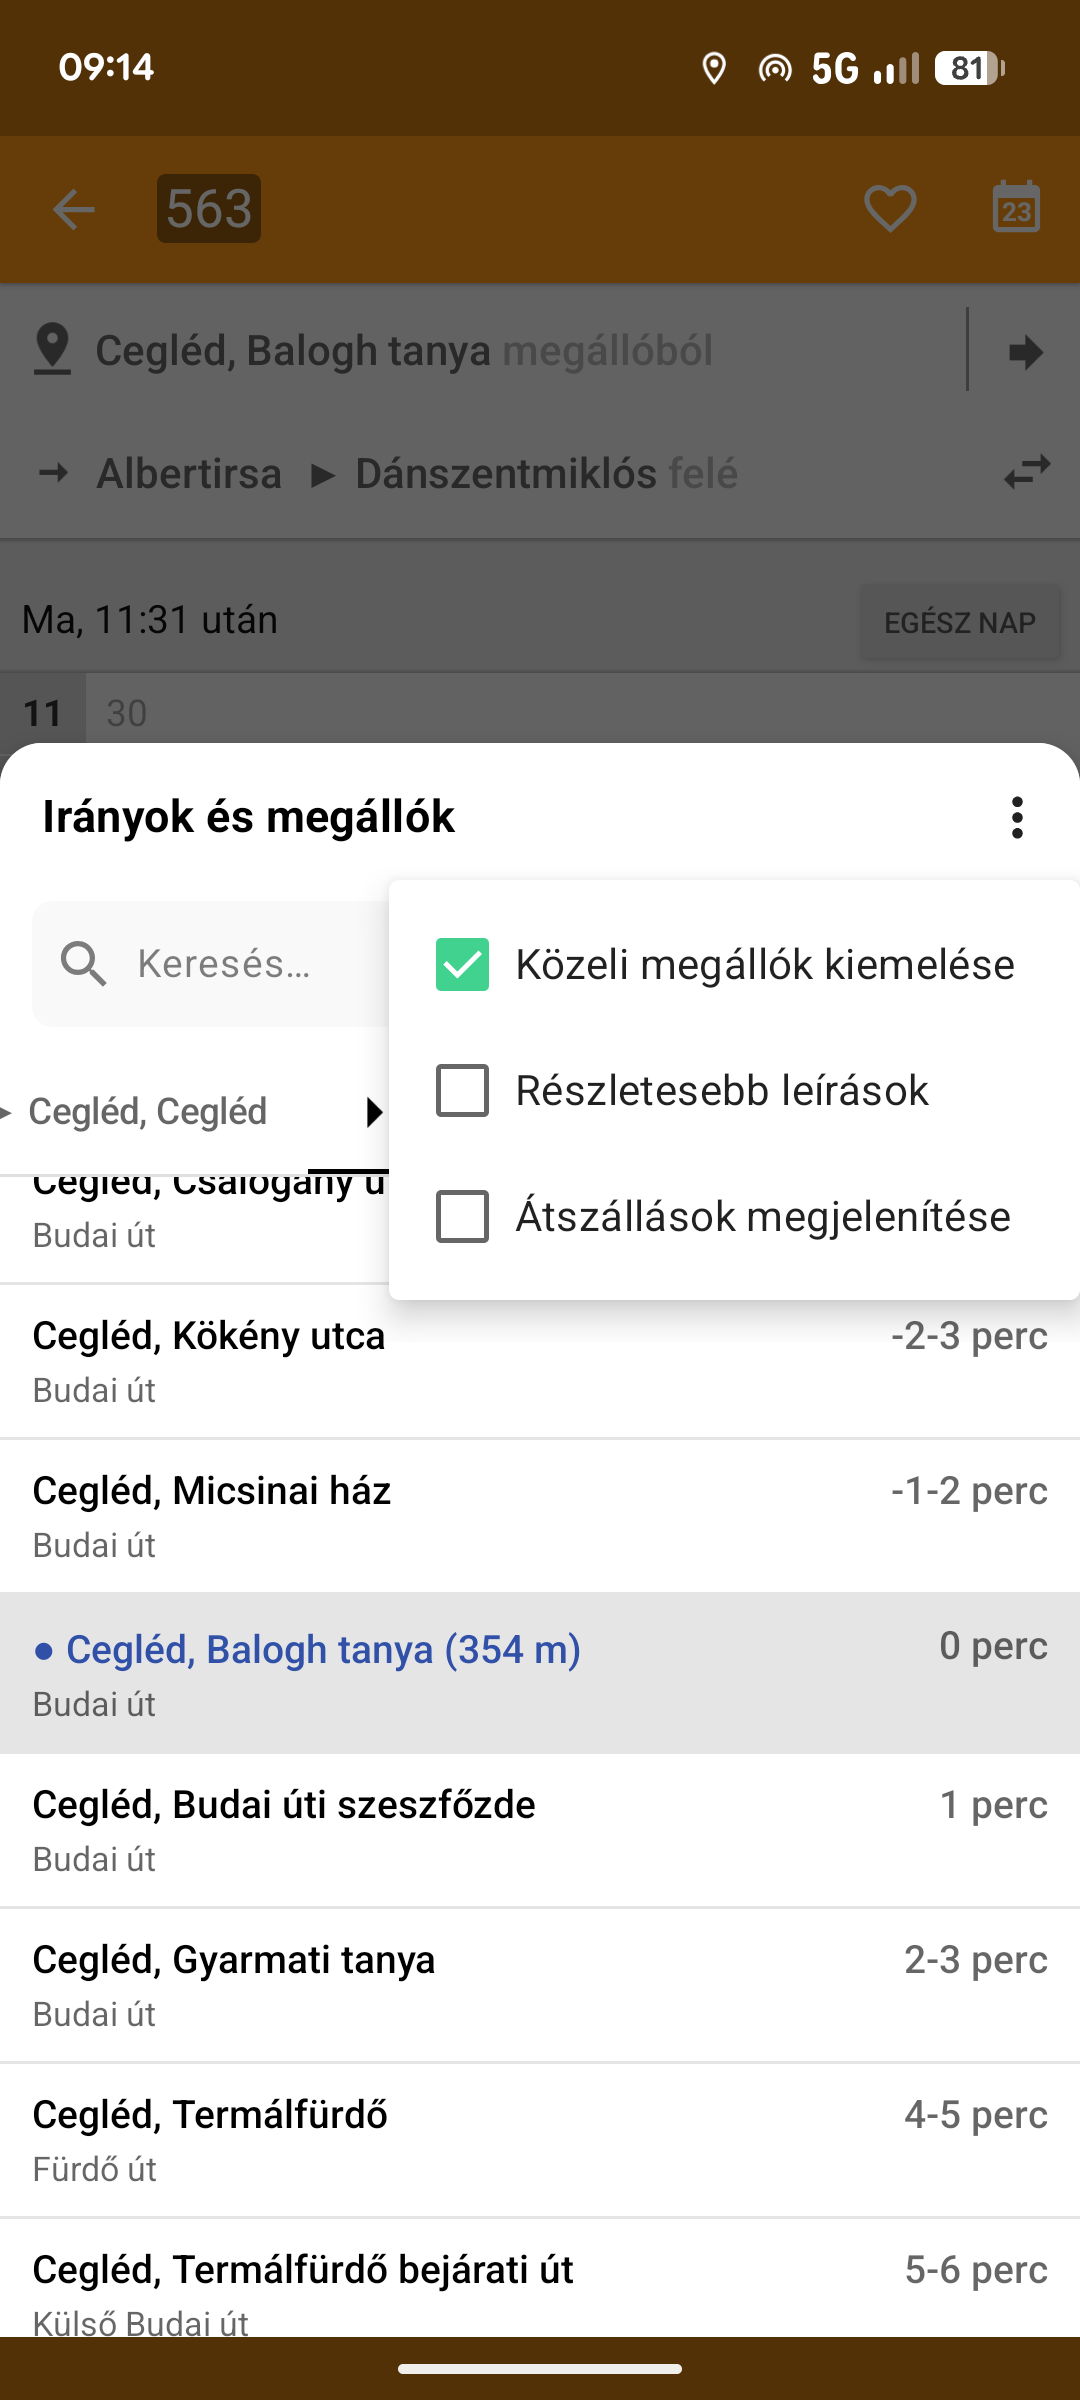
Task: Tap the route number 563 badge
Action: (x=209, y=209)
